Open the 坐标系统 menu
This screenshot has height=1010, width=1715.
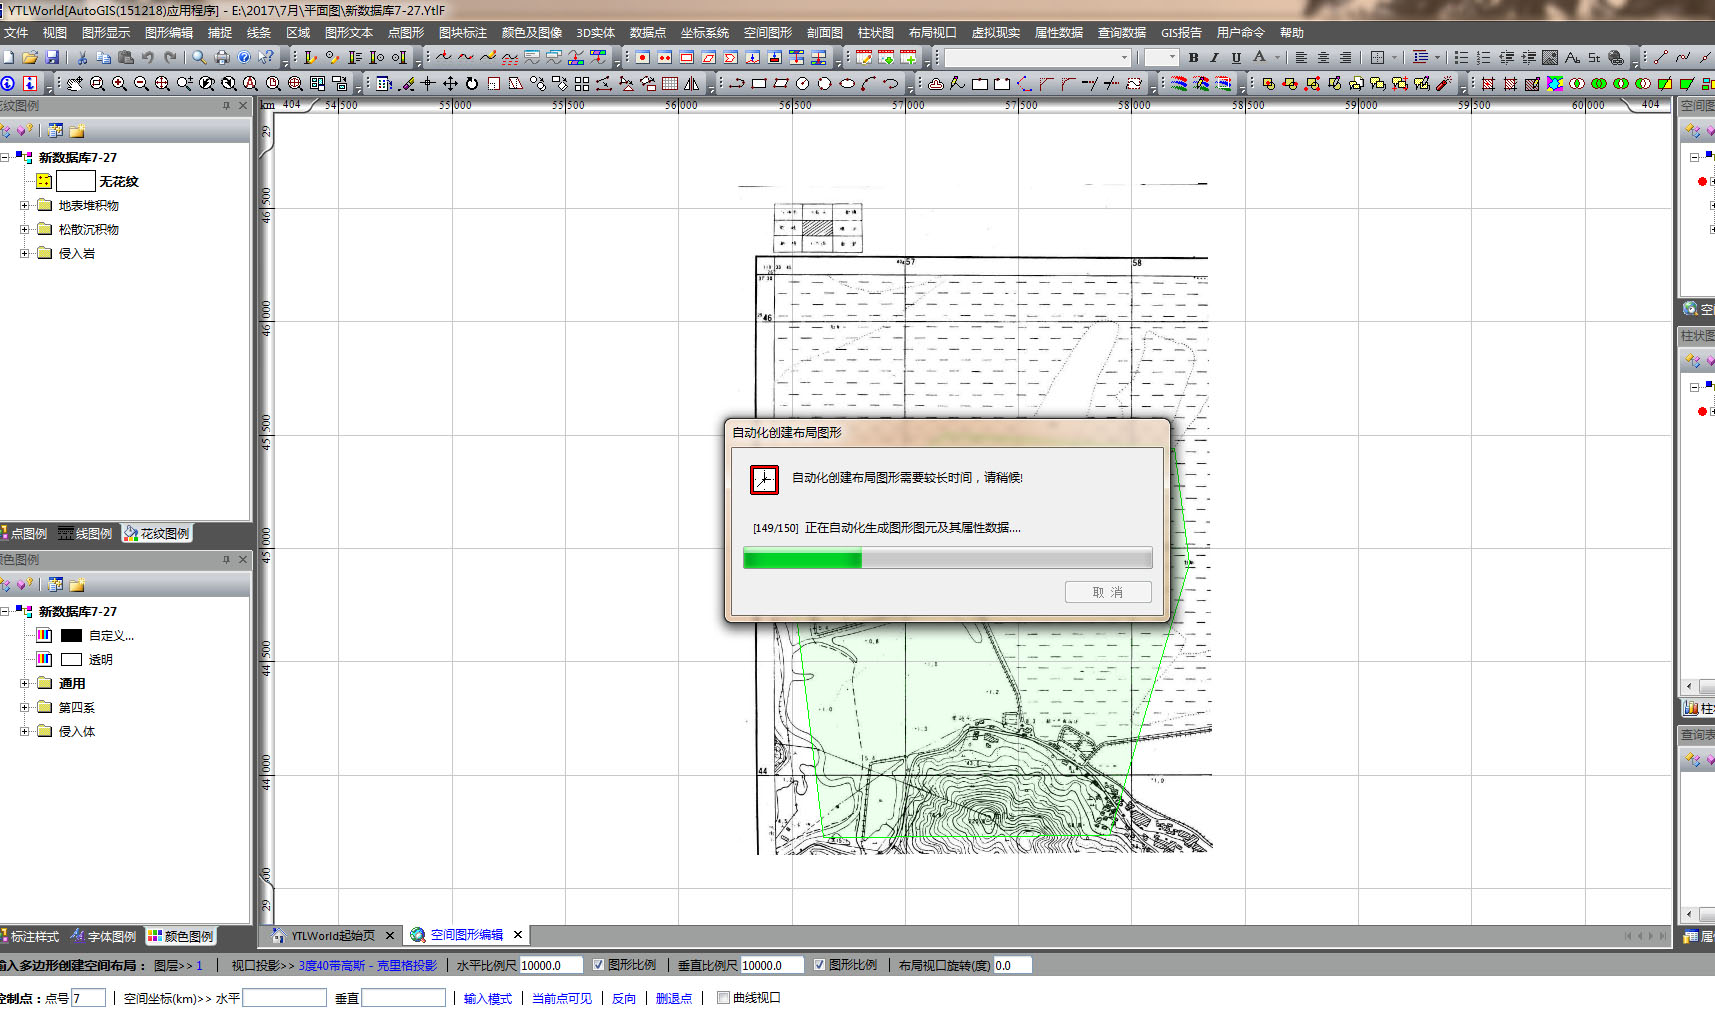pos(705,33)
